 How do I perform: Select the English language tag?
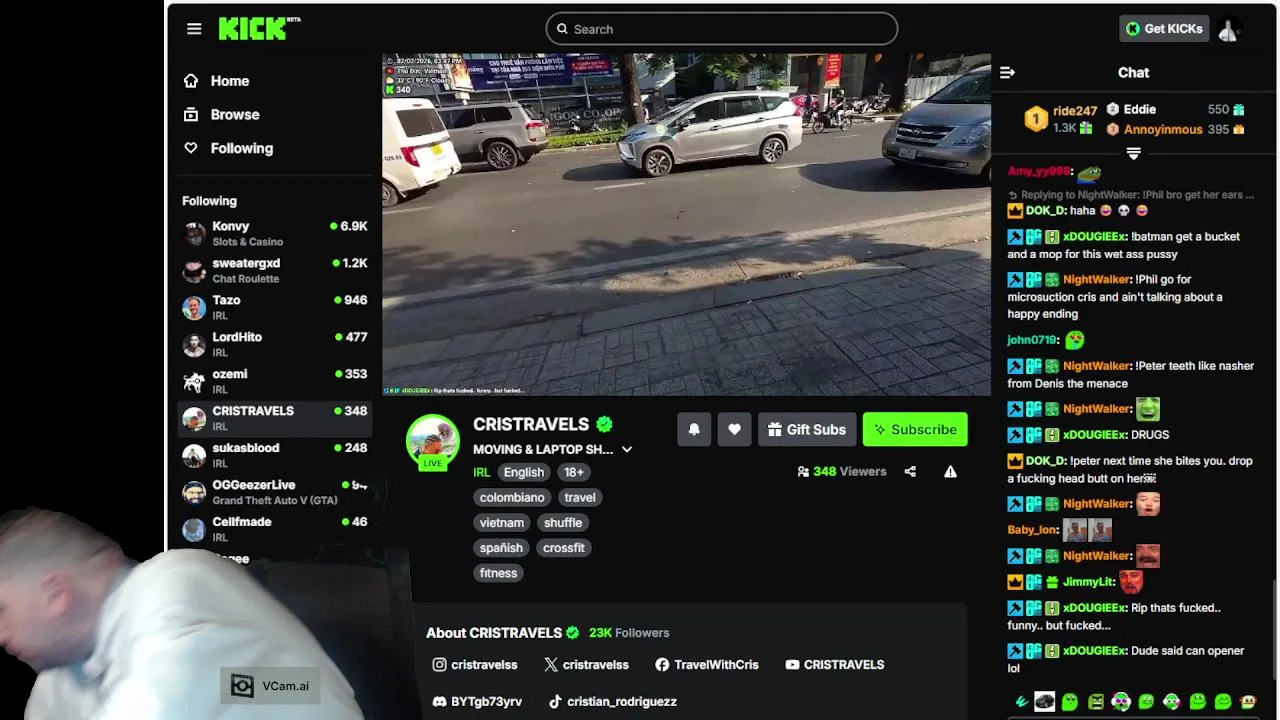pos(524,472)
